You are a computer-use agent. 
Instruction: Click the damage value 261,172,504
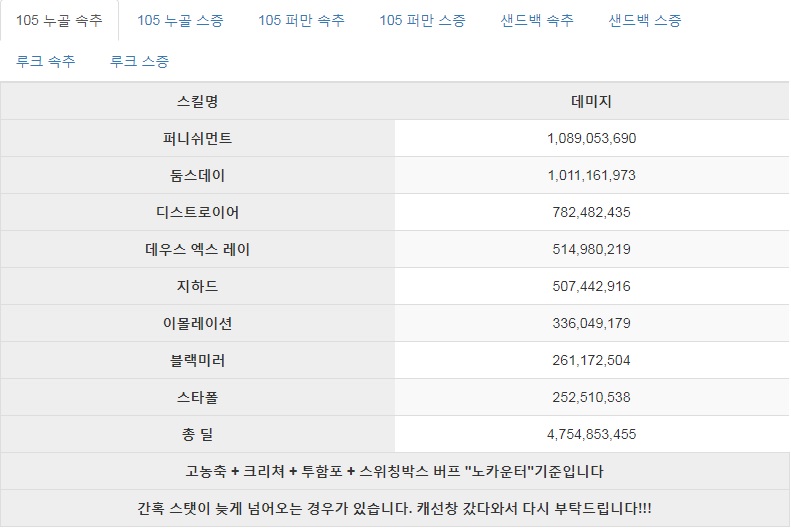592,361
